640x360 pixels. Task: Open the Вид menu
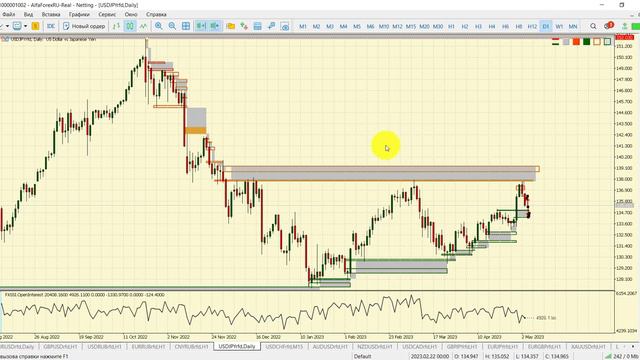28,14
